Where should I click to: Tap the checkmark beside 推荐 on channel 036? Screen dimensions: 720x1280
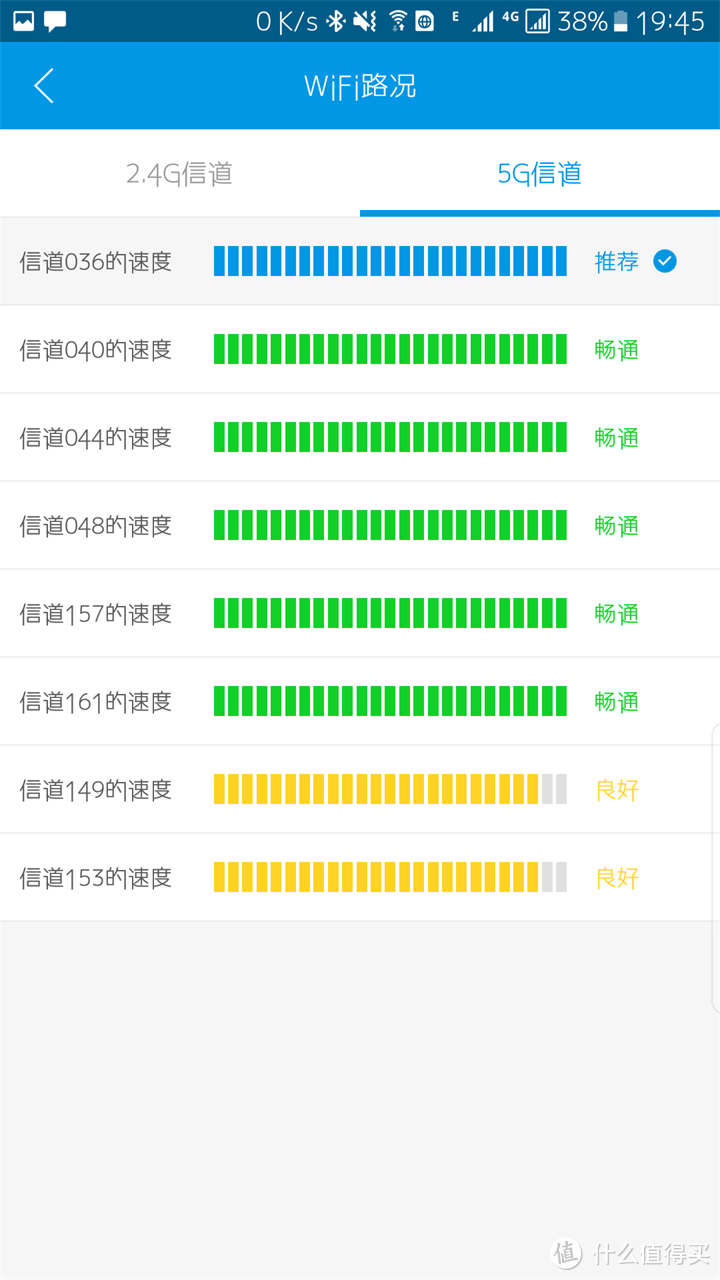click(x=665, y=262)
